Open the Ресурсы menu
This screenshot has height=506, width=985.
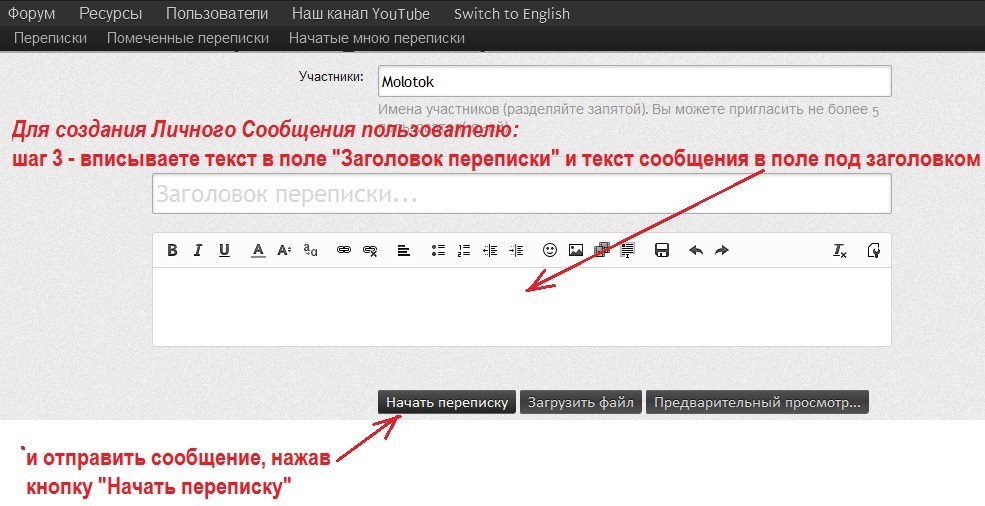click(110, 14)
